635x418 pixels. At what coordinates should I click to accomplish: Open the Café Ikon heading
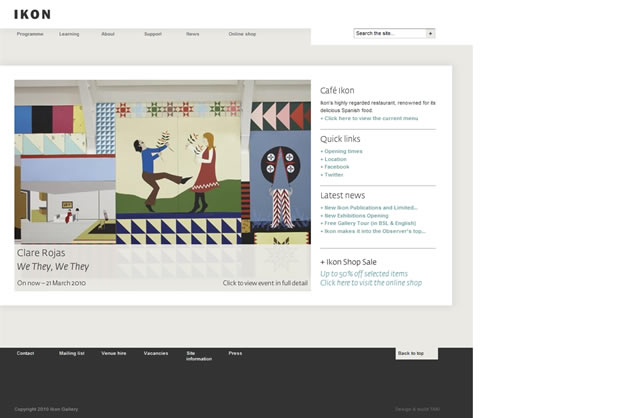(337, 90)
